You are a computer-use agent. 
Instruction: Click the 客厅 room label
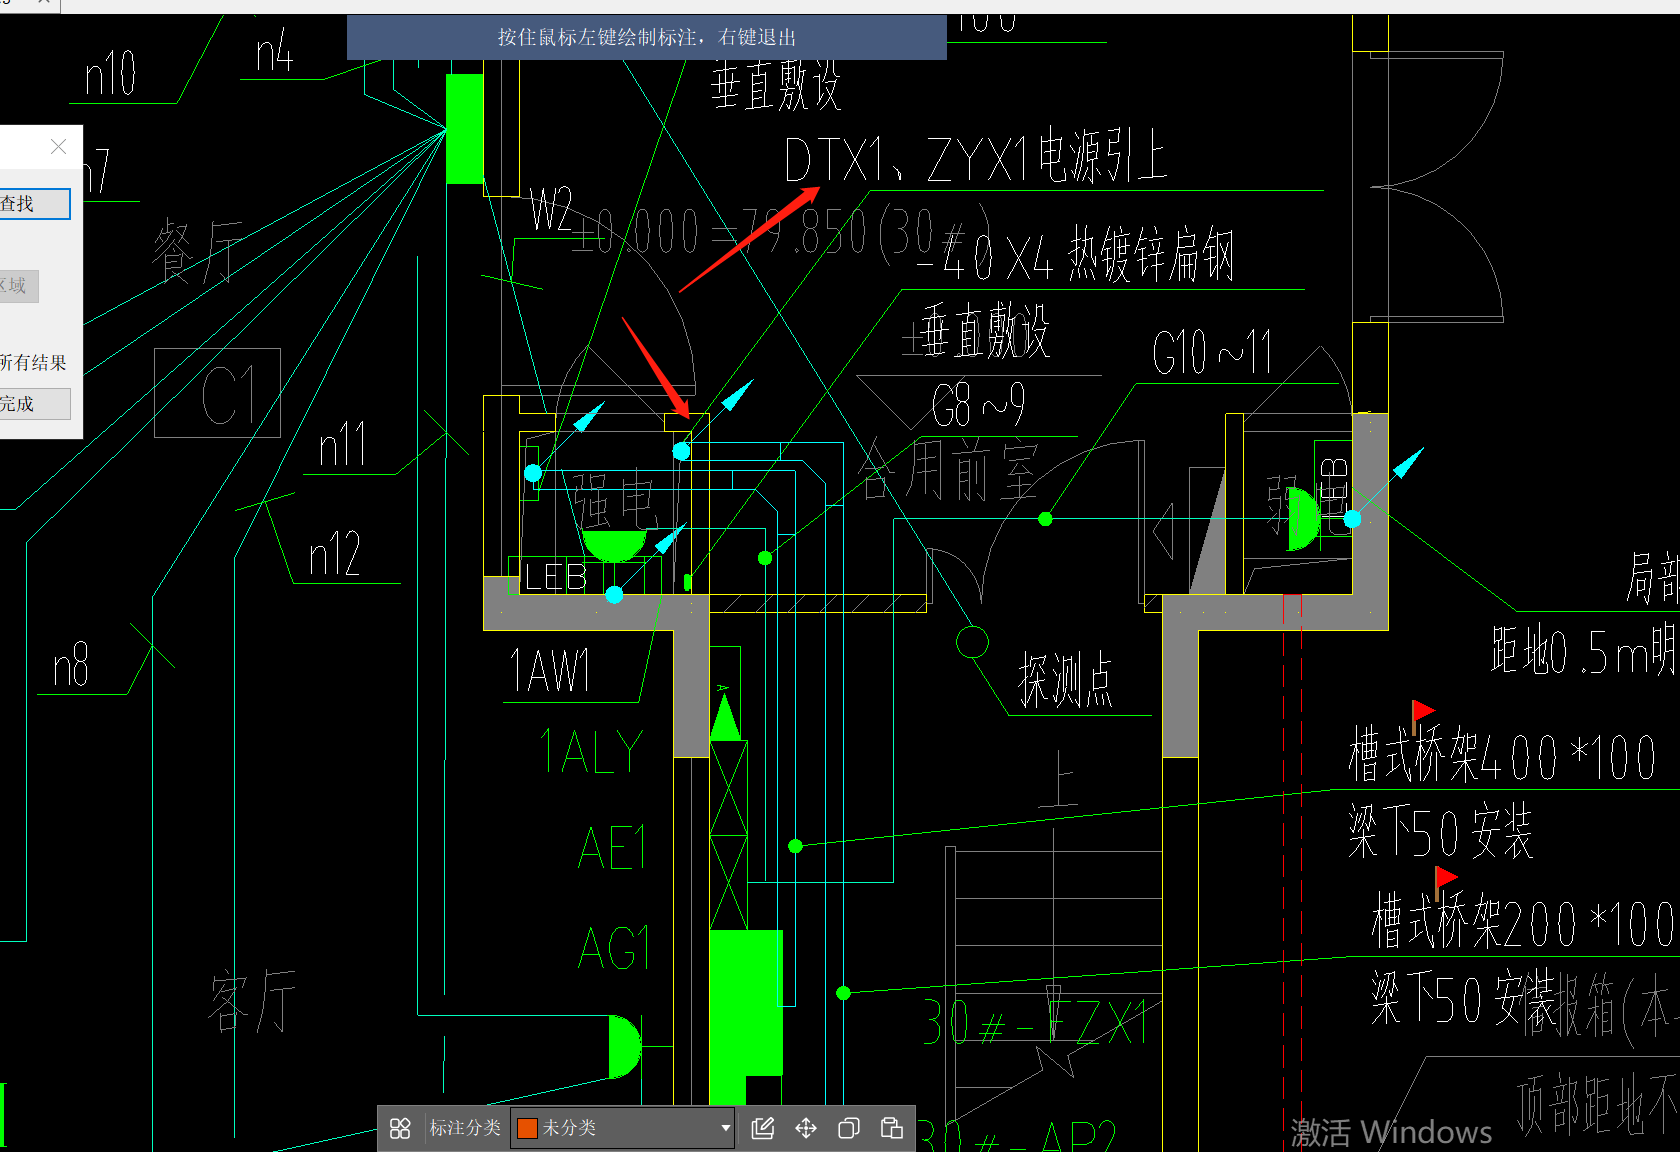pos(252,1000)
